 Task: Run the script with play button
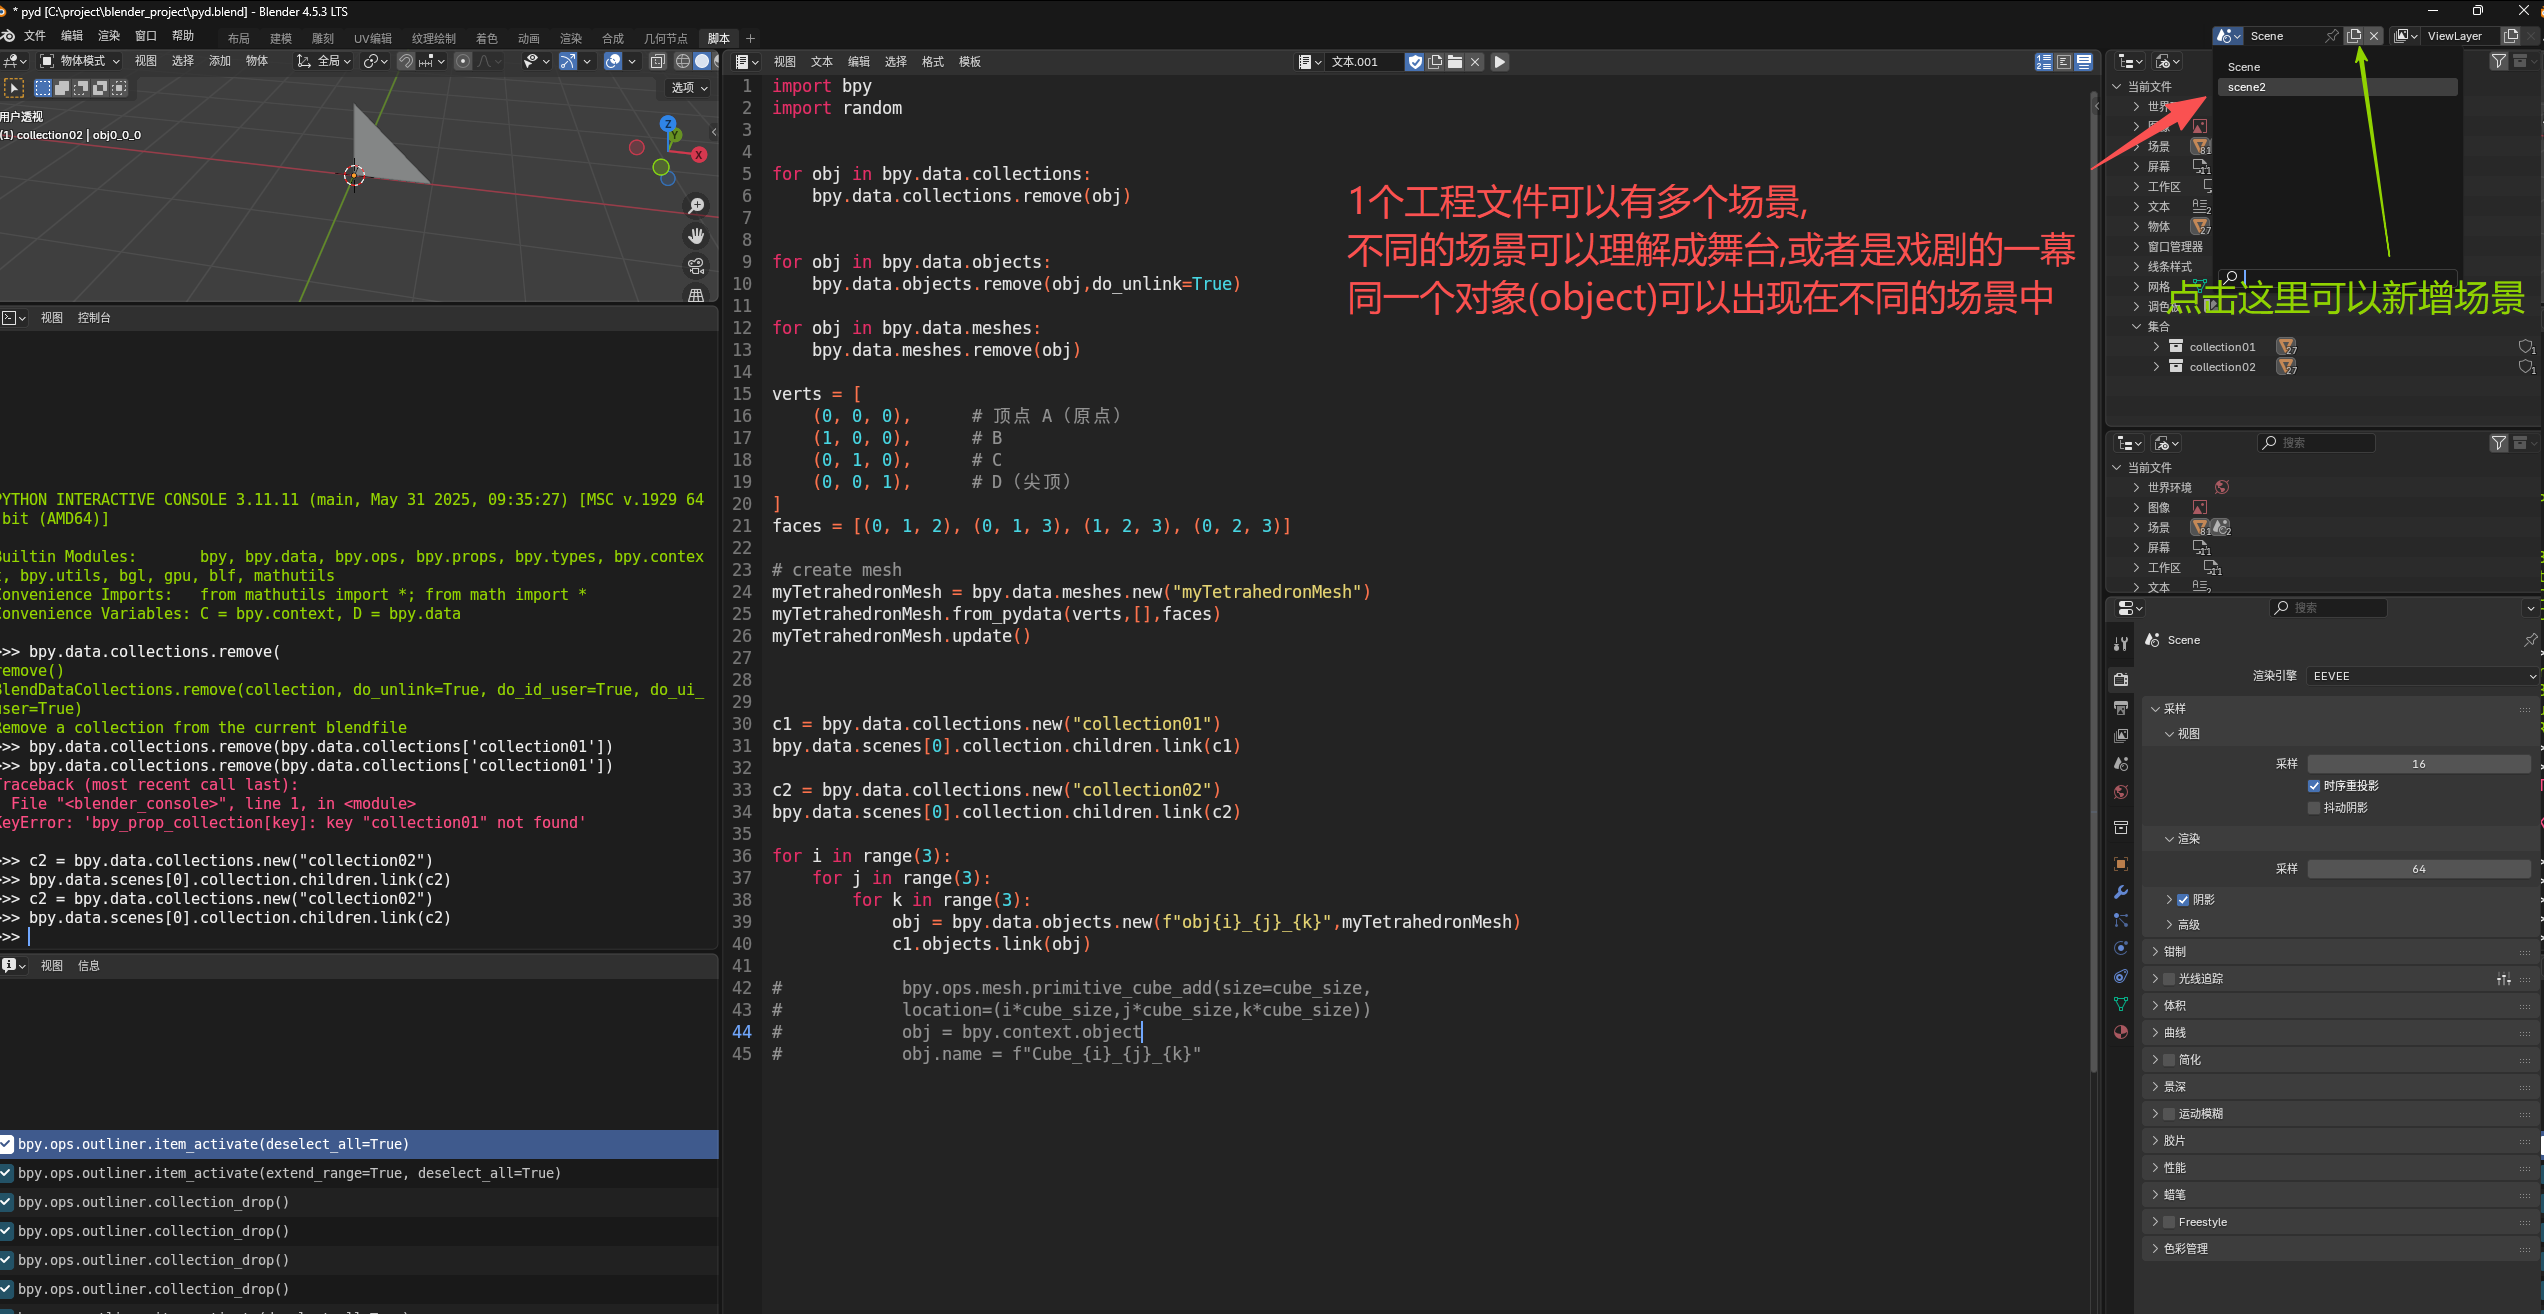[x=1499, y=62]
